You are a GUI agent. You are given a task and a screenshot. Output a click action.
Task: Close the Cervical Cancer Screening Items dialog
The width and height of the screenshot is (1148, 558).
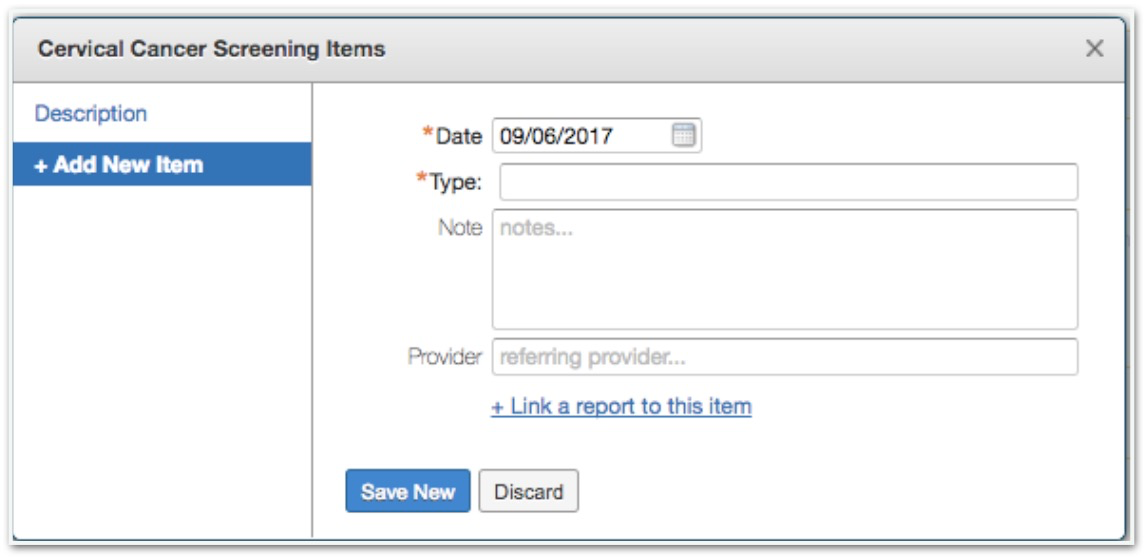tap(1095, 49)
